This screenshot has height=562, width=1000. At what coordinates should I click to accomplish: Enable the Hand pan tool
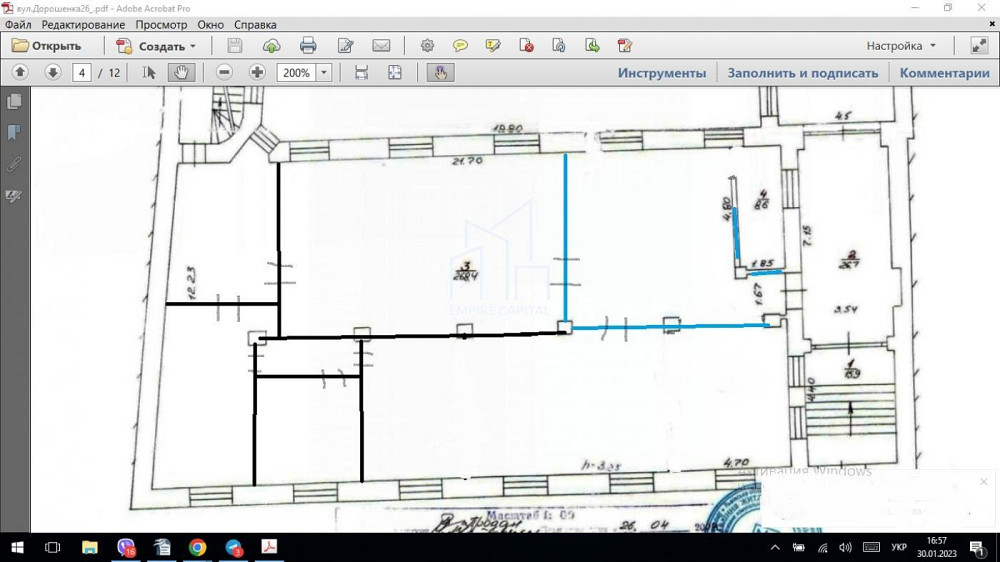click(x=181, y=73)
